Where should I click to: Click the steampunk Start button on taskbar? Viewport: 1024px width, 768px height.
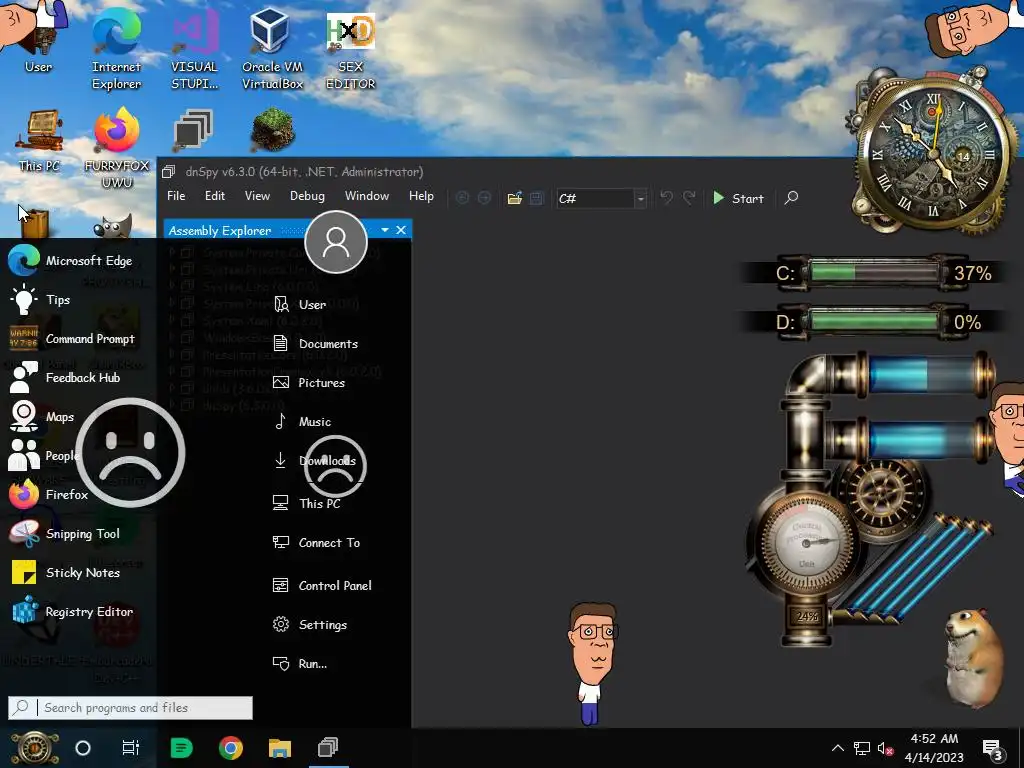tap(33, 748)
